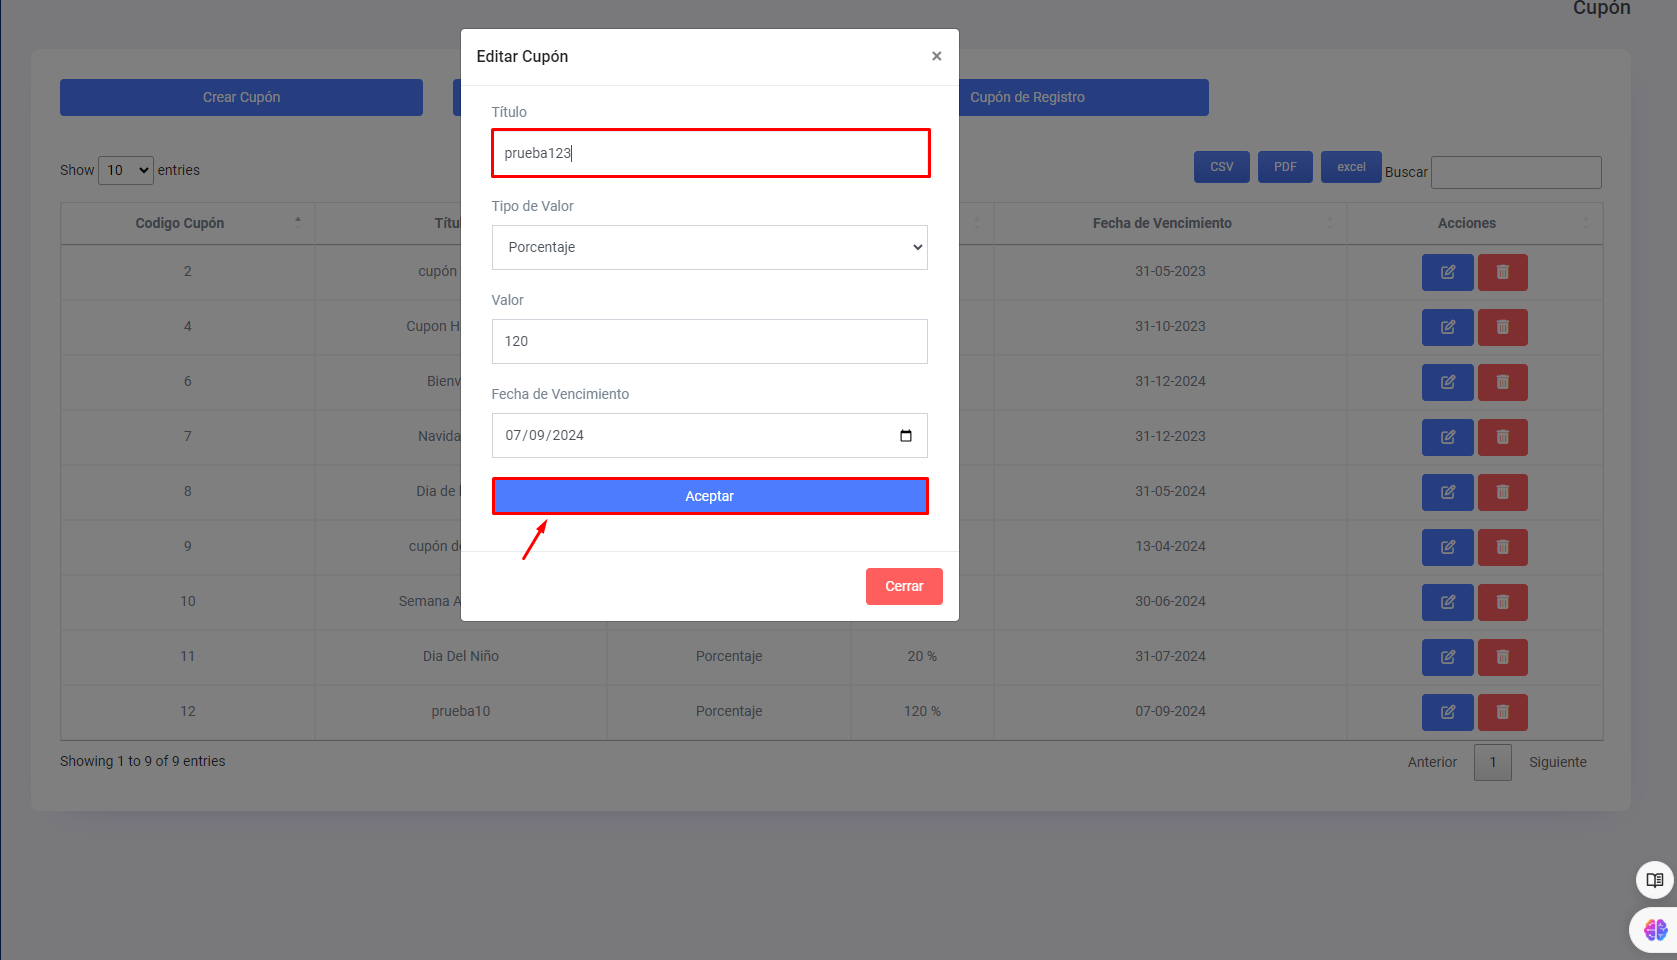Click the Título text field

point(710,153)
